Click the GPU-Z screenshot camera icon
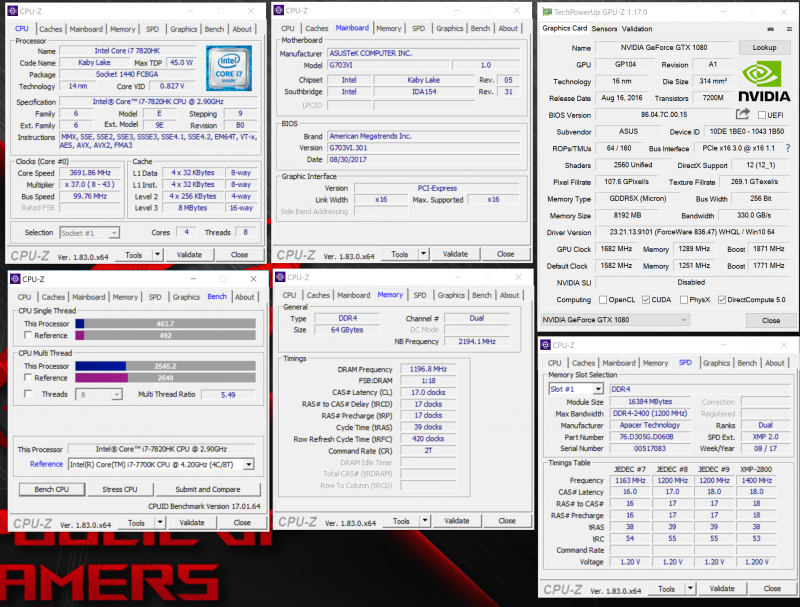Image resolution: width=800 pixels, height=607 pixels. pos(770,29)
